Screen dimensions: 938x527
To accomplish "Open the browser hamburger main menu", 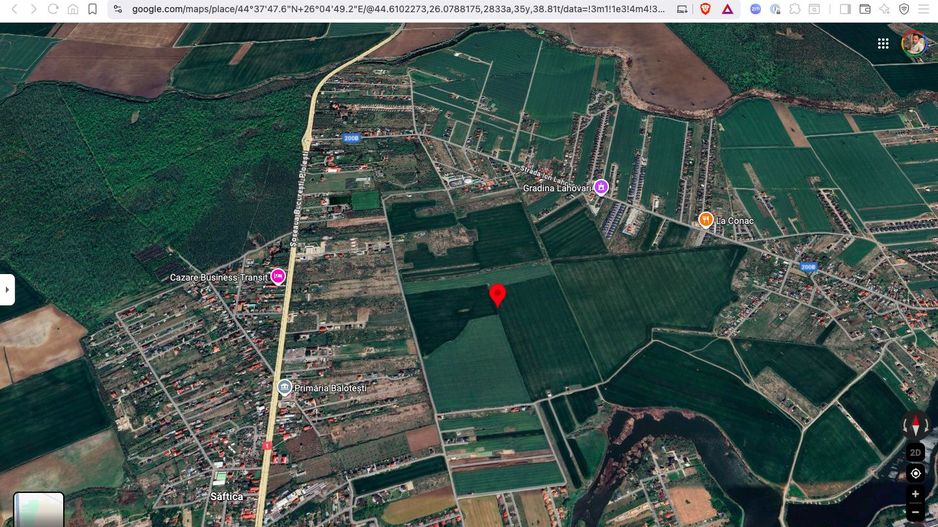I will click(924, 9).
